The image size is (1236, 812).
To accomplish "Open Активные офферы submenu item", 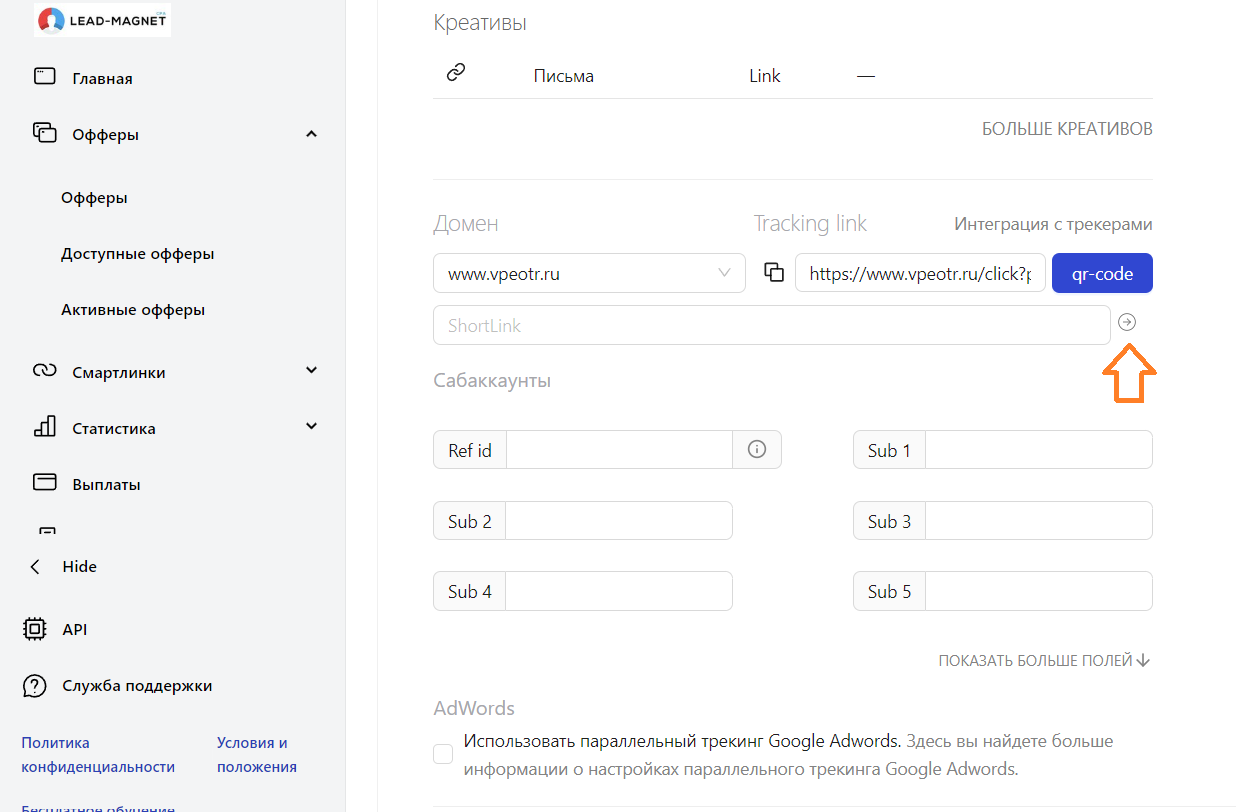I will [133, 310].
